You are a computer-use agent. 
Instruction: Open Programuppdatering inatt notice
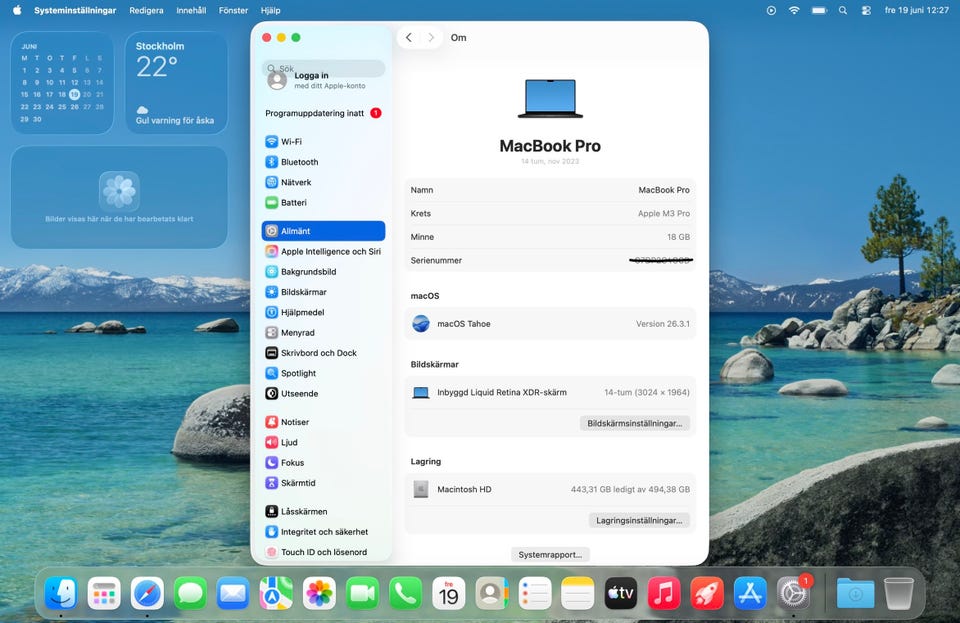[x=323, y=113]
